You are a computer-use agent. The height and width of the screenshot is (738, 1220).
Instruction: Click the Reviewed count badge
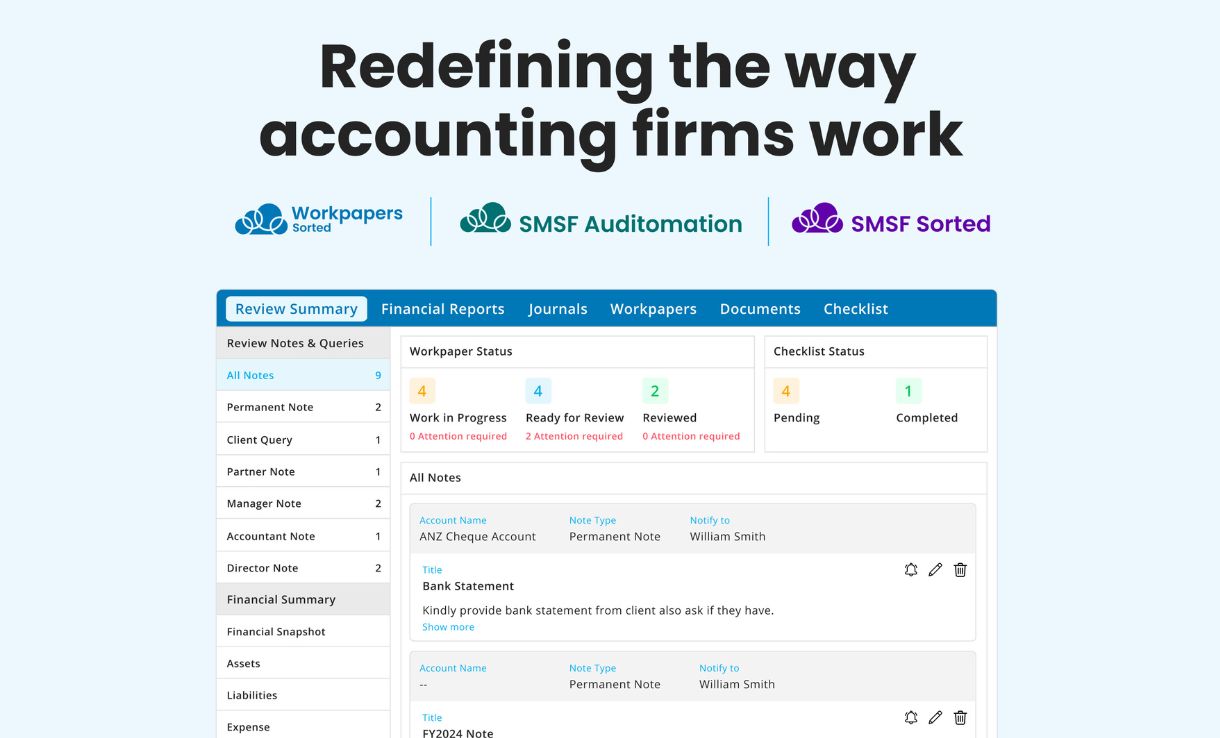(x=655, y=391)
